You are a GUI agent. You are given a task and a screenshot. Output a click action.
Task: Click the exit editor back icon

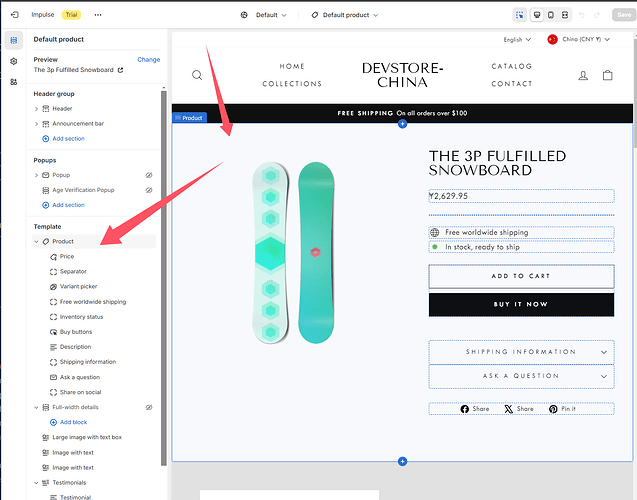click(15, 15)
